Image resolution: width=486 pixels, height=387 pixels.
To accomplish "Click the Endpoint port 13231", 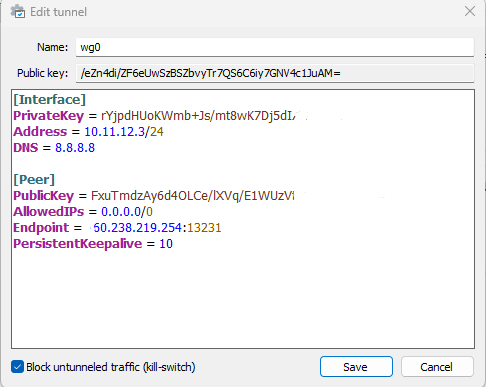I will pos(204,228).
